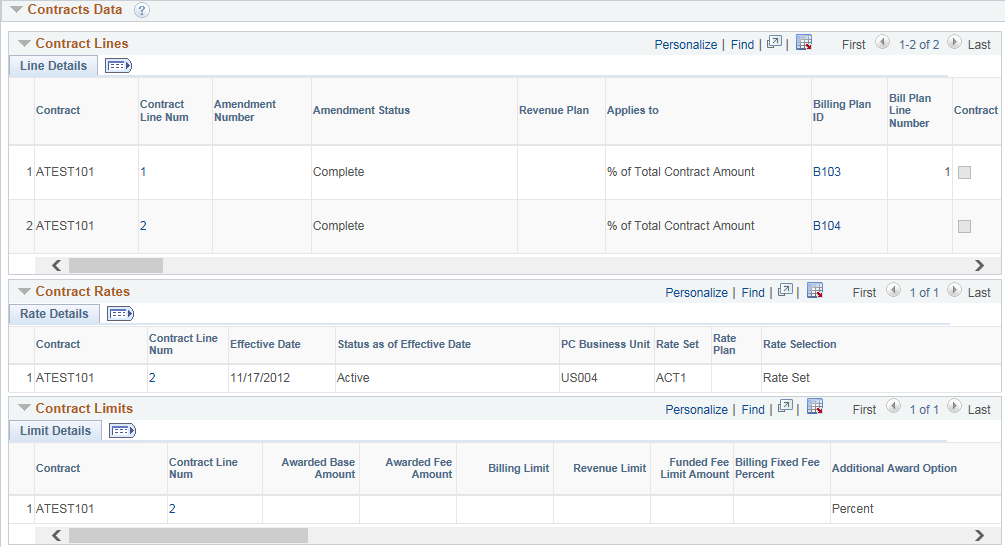Screen dimensions: 1005x547
Task: Go to previous row in Contract Lines
Action: point(883,42)
